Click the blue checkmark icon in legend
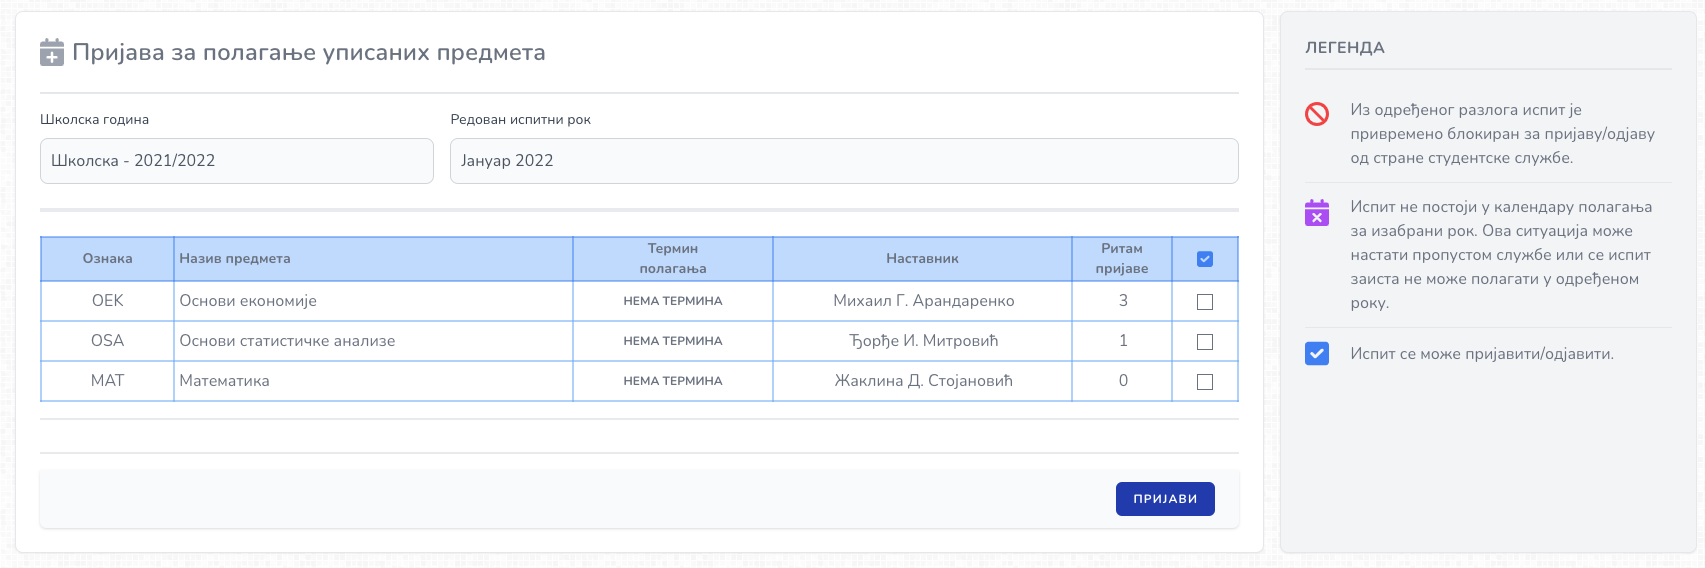The width and height of the screenshot is (1705, 568). click(1317, 354)
